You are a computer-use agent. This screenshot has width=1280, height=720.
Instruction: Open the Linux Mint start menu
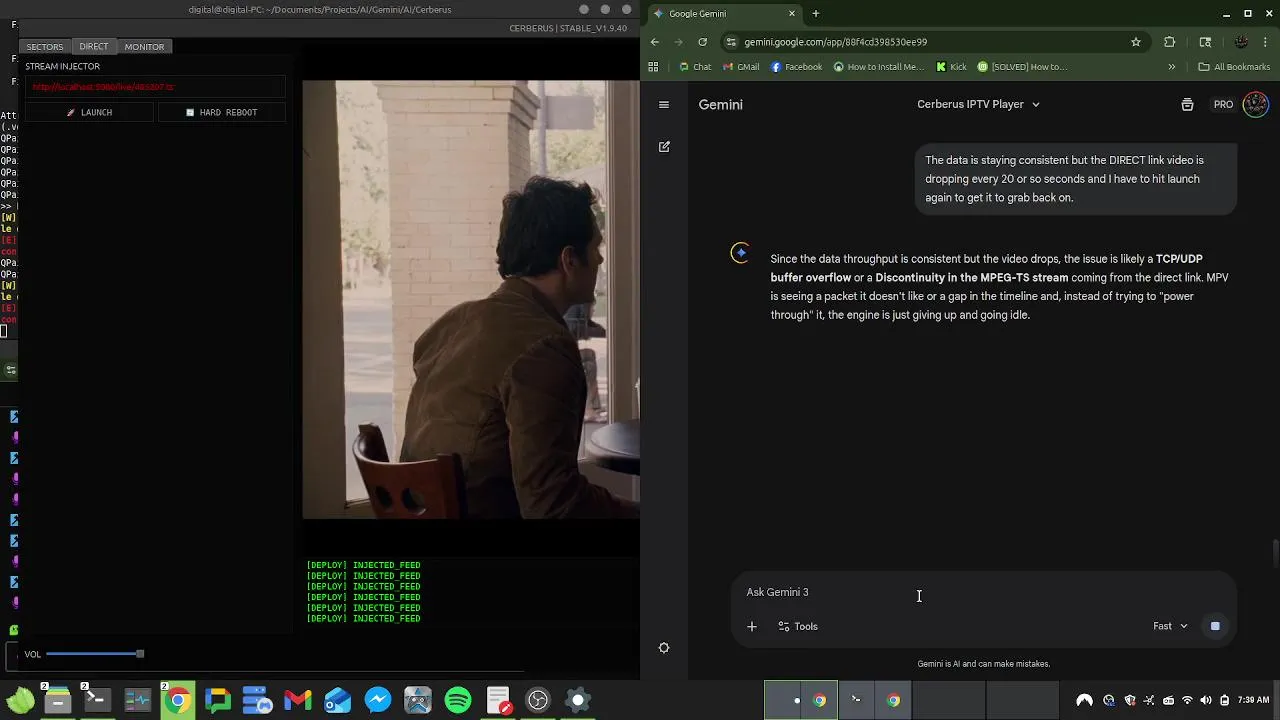20,700
